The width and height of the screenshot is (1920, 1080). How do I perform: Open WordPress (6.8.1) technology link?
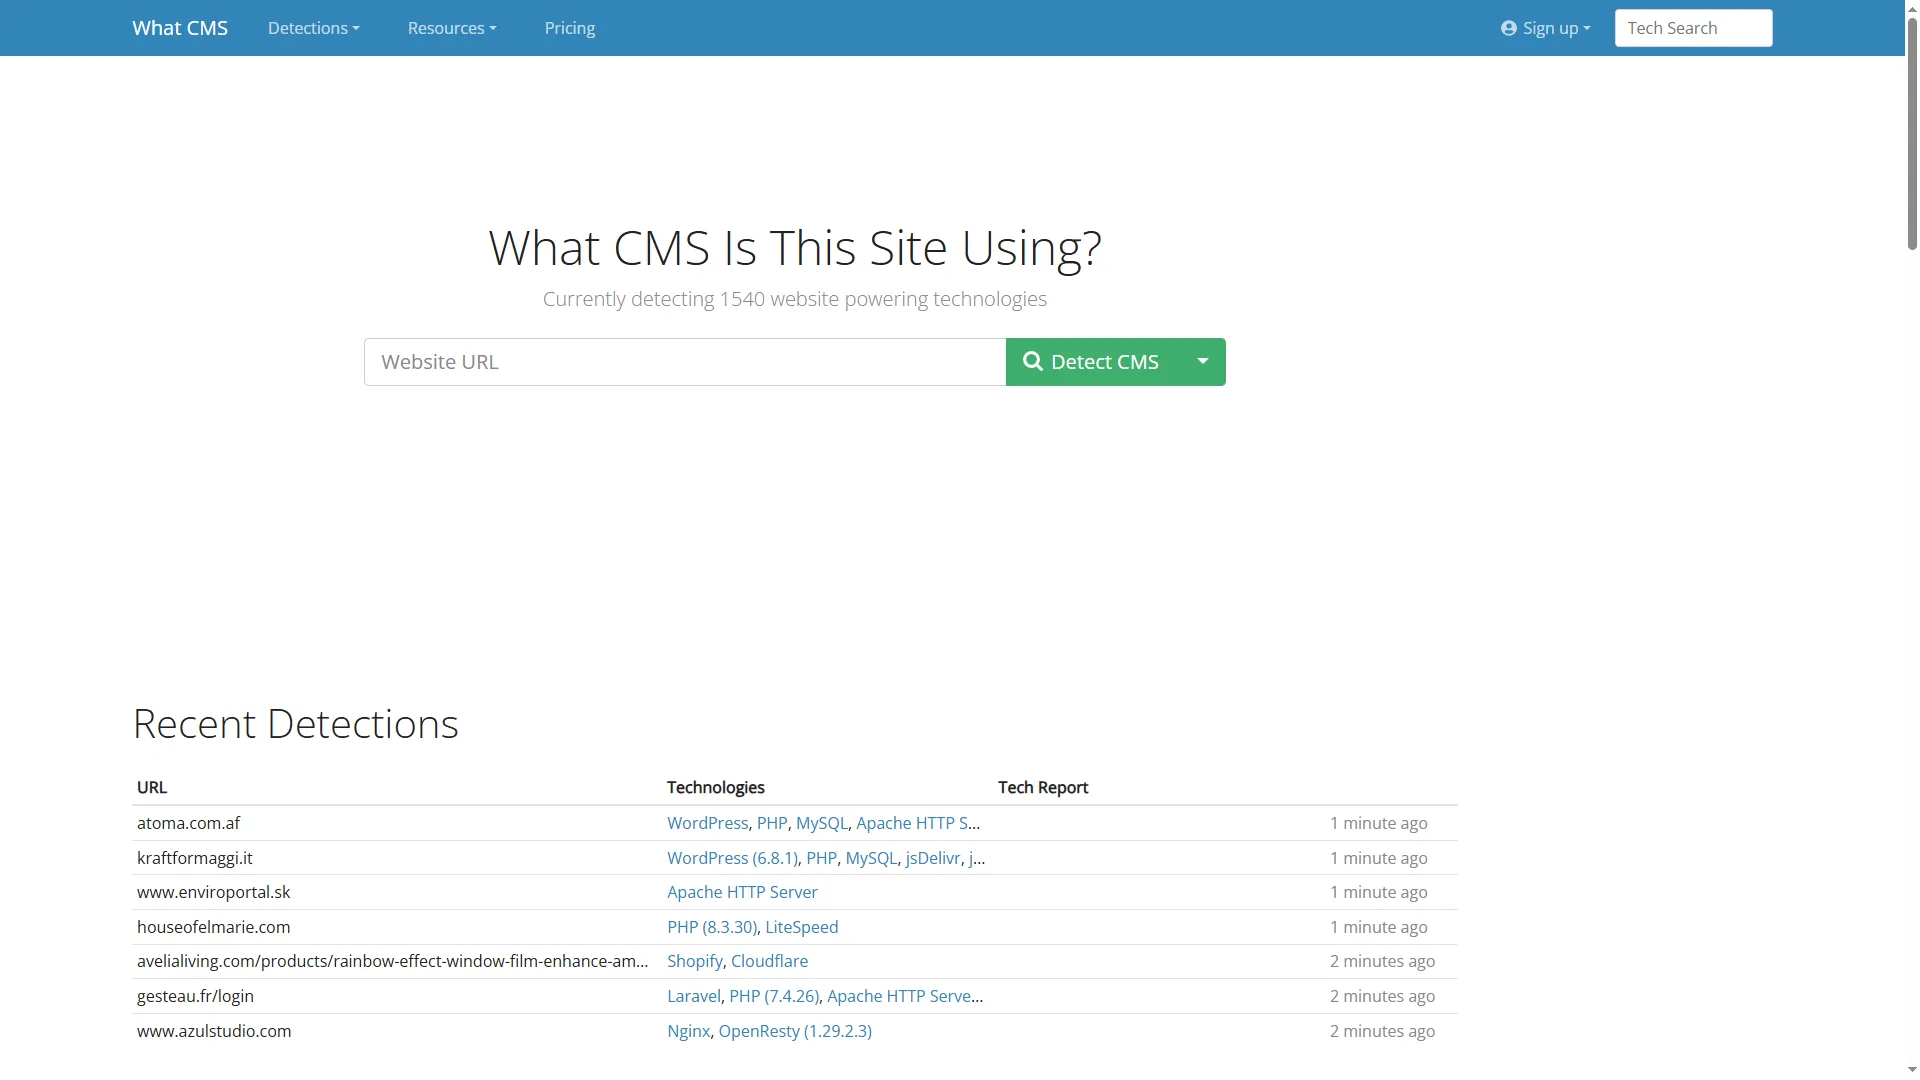(732, 858)
